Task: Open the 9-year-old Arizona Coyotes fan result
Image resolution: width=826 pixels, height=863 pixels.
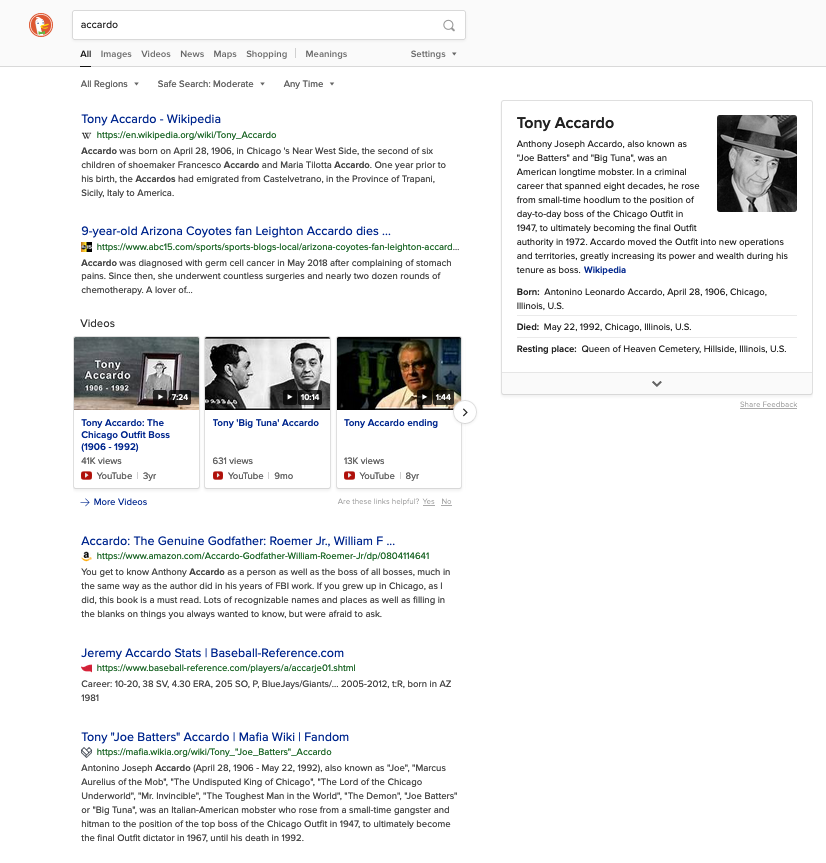Action: (x=236, y=231)
